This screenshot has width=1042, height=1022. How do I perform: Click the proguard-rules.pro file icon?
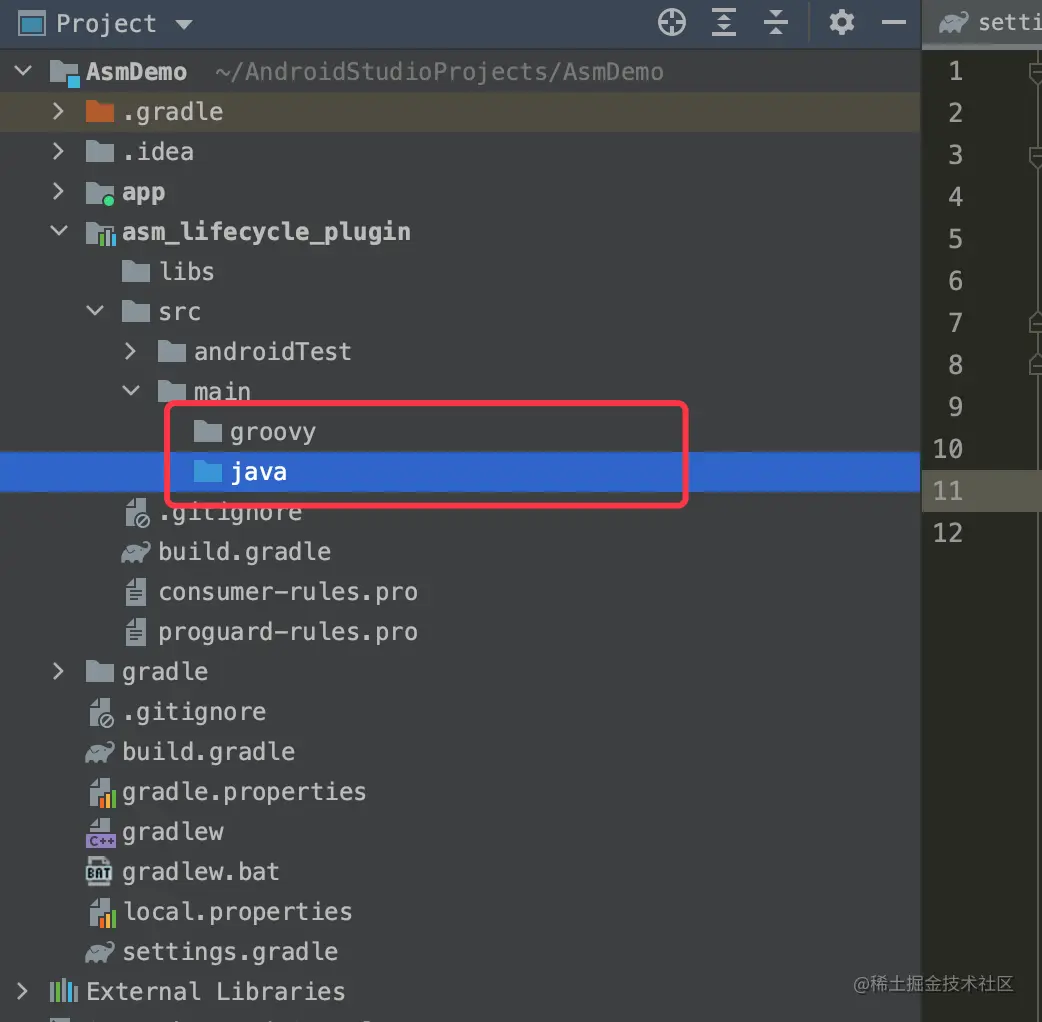[136, 631]
